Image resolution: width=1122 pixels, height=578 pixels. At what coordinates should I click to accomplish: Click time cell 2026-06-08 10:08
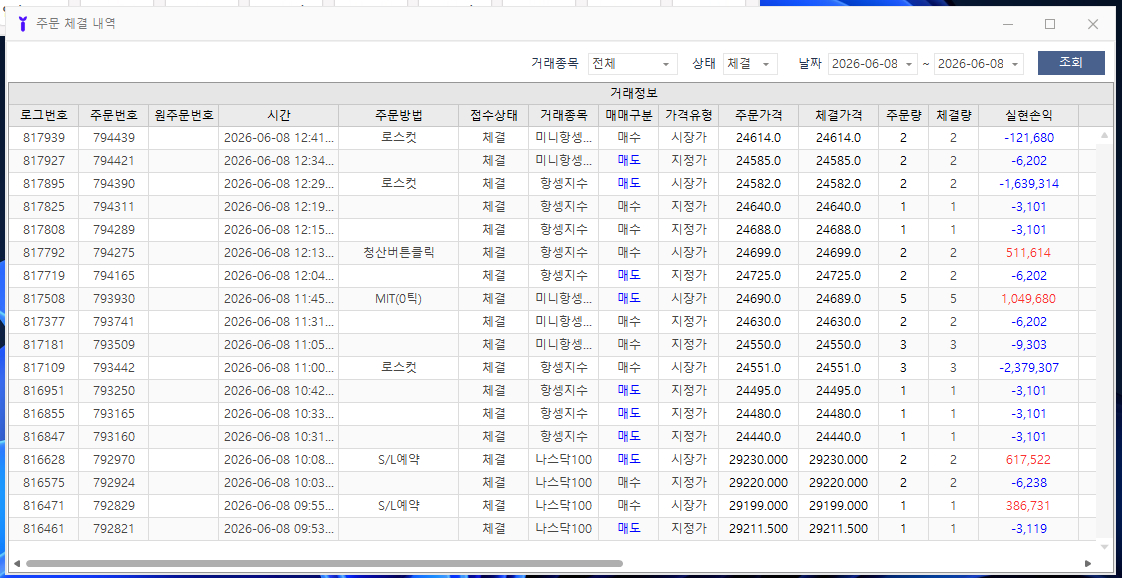[x=278, y=459]
